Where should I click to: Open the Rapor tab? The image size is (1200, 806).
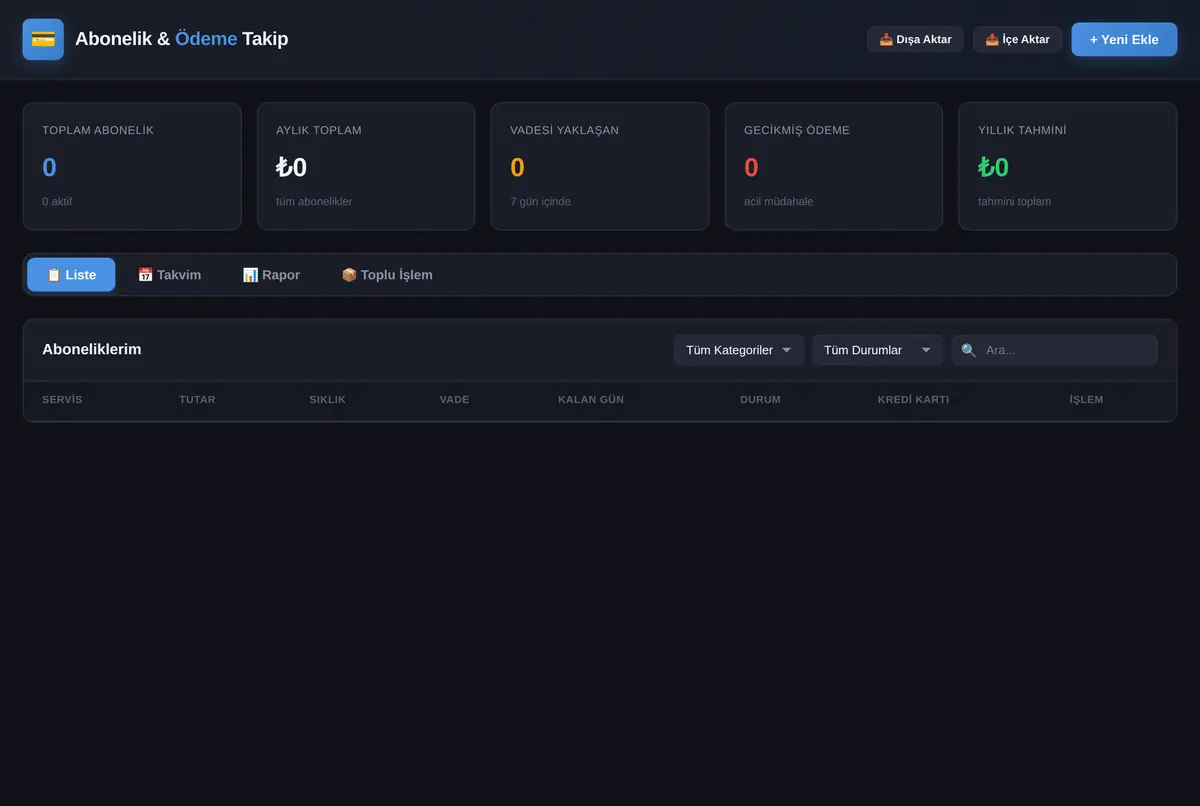coord(271,275)
